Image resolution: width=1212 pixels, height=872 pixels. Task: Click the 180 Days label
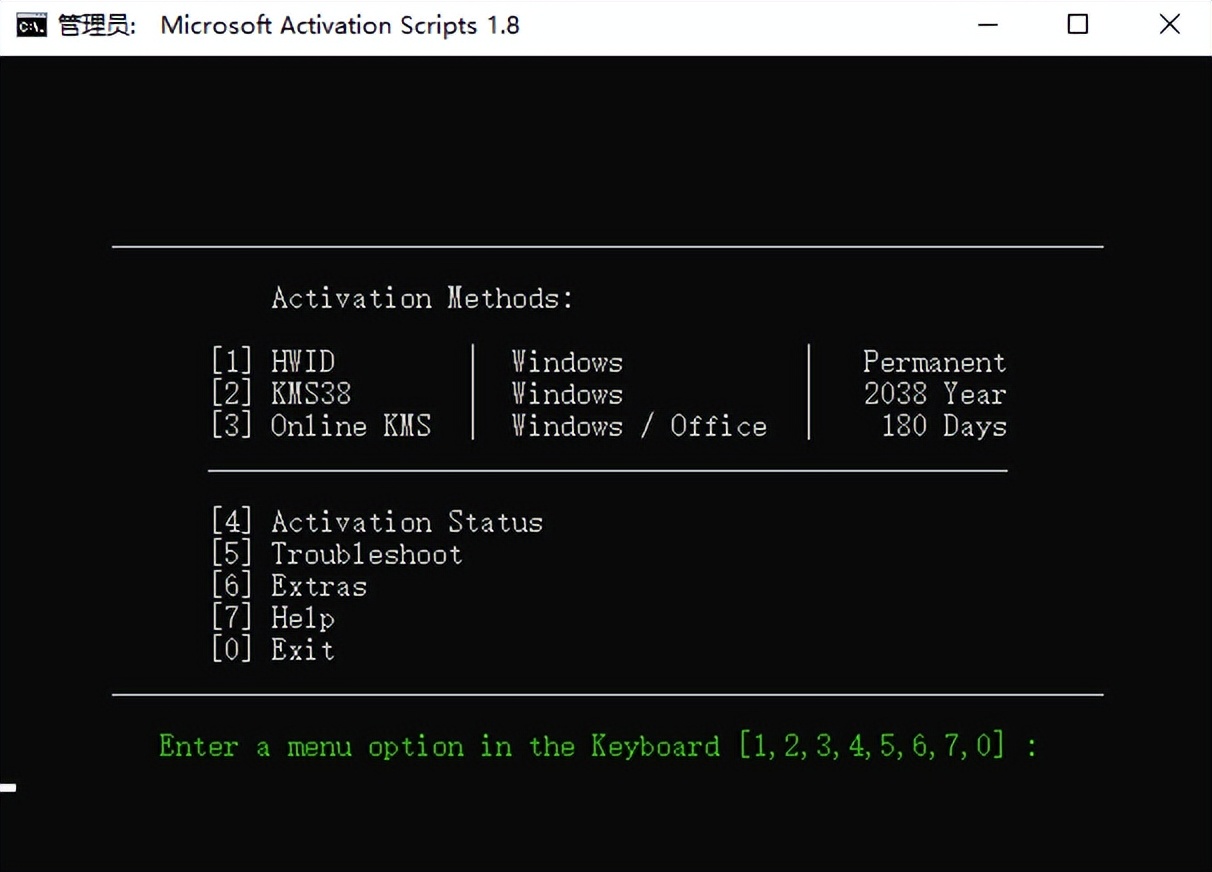(943, 426)
